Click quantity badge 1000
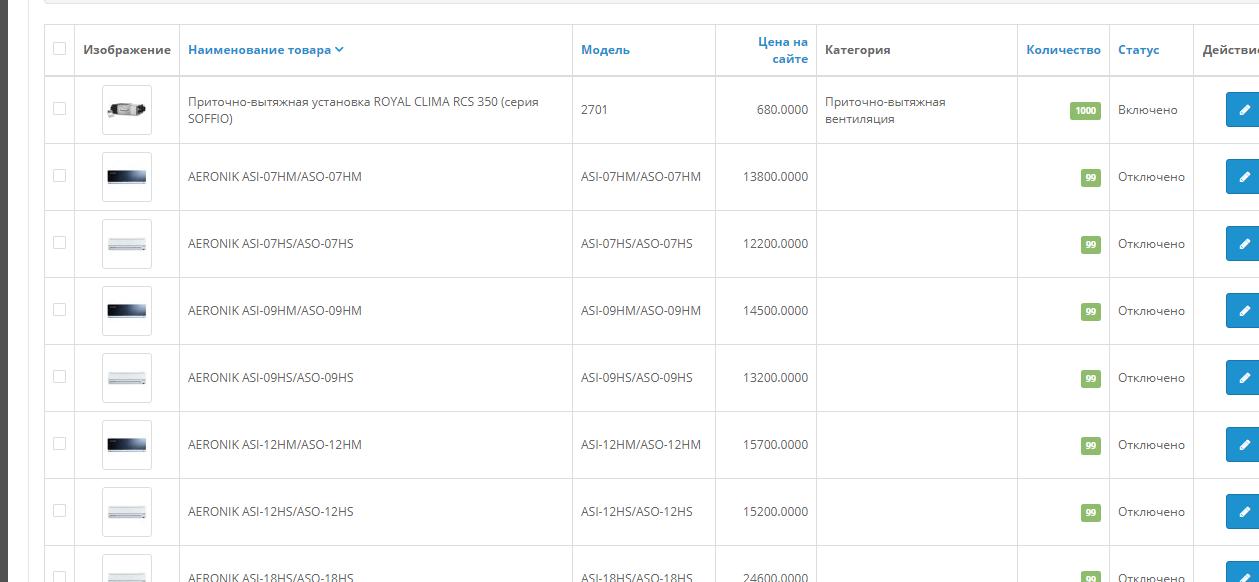The image size is (1259, 582). [1086, 111]
